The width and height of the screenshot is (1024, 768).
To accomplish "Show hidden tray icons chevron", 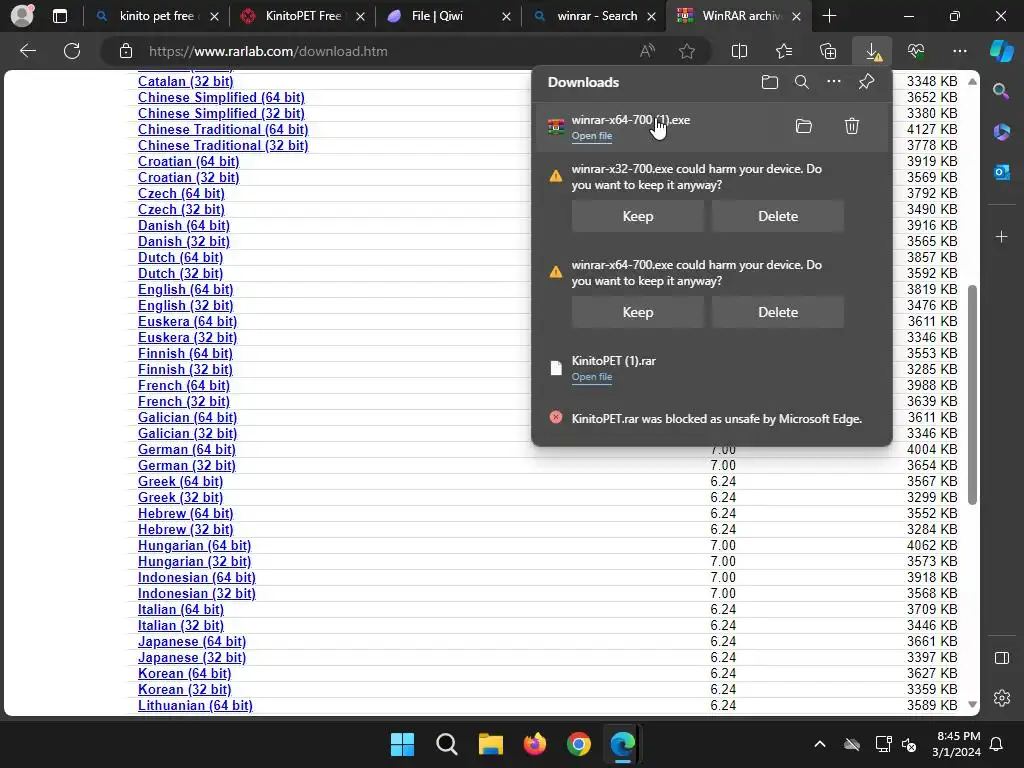I will (x=820, y=744).
